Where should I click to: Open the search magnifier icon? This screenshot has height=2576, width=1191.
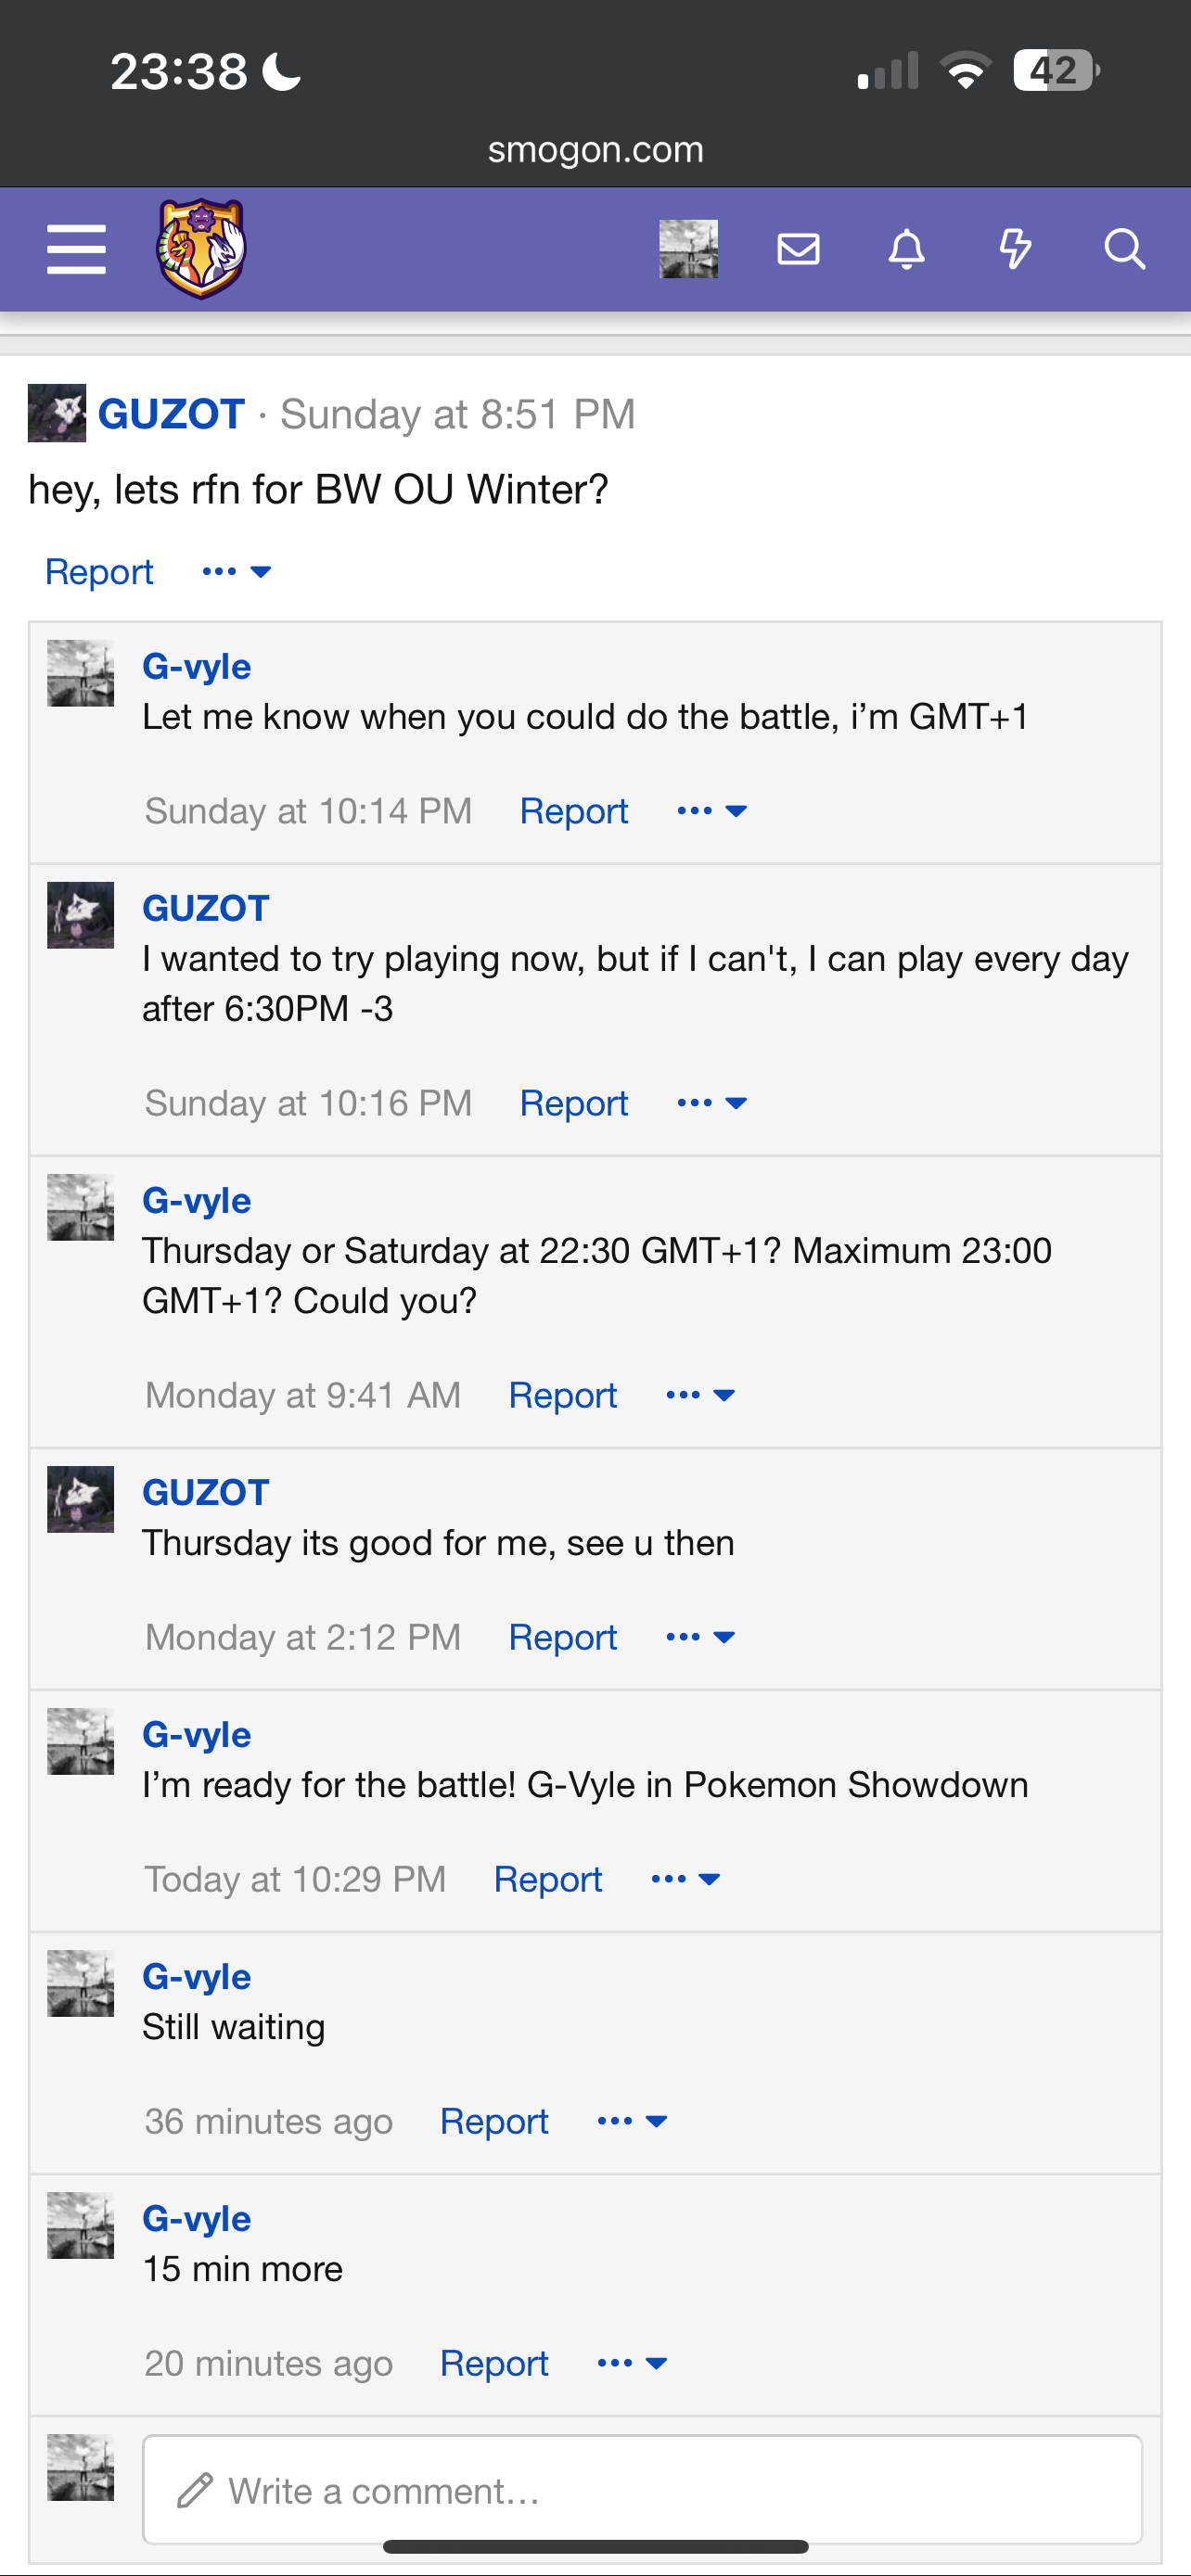1124,249
